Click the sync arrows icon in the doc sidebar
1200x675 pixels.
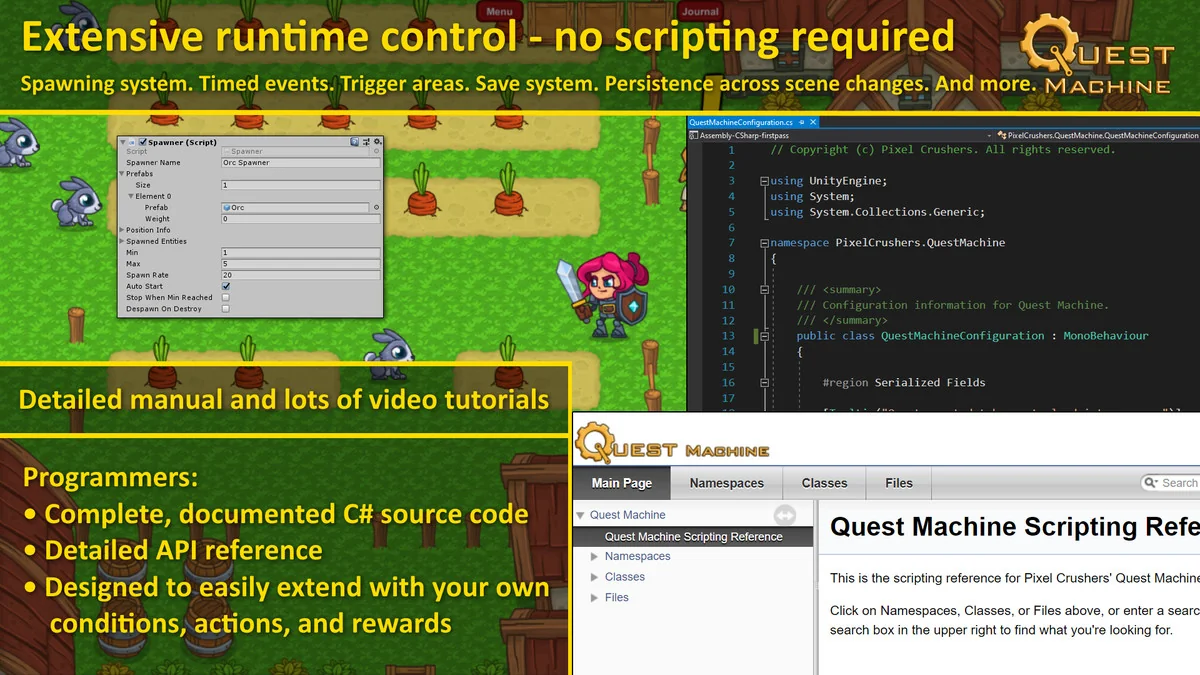pyautogui.click(x=786, y=514)
